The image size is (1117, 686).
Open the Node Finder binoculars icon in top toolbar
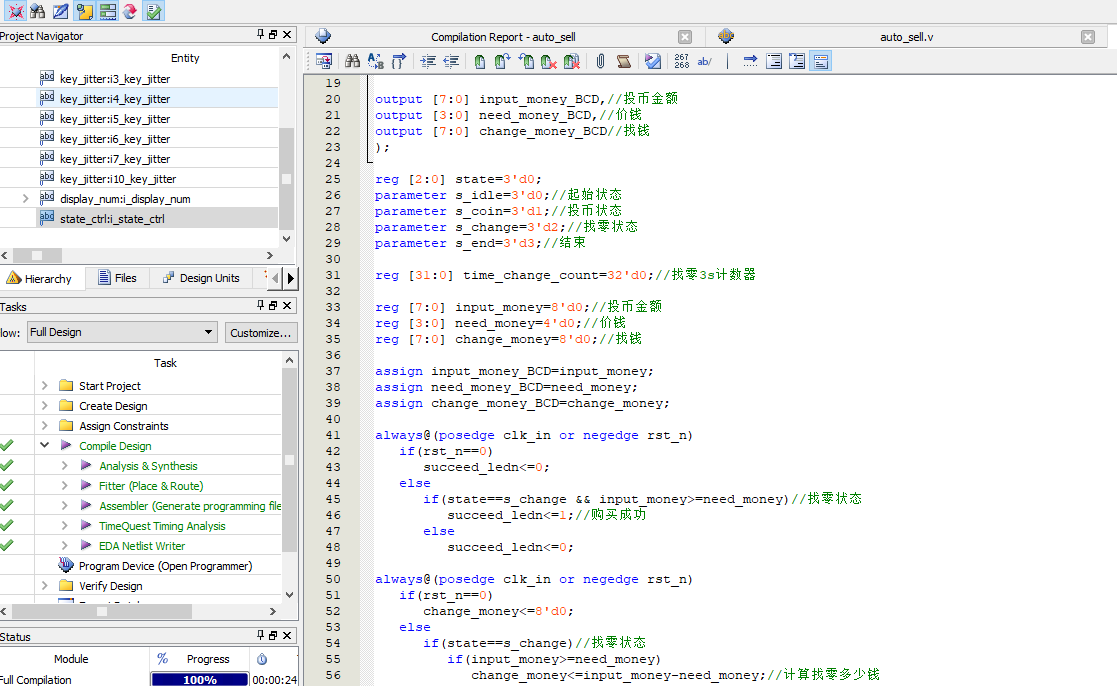click(x=38, y=11)
